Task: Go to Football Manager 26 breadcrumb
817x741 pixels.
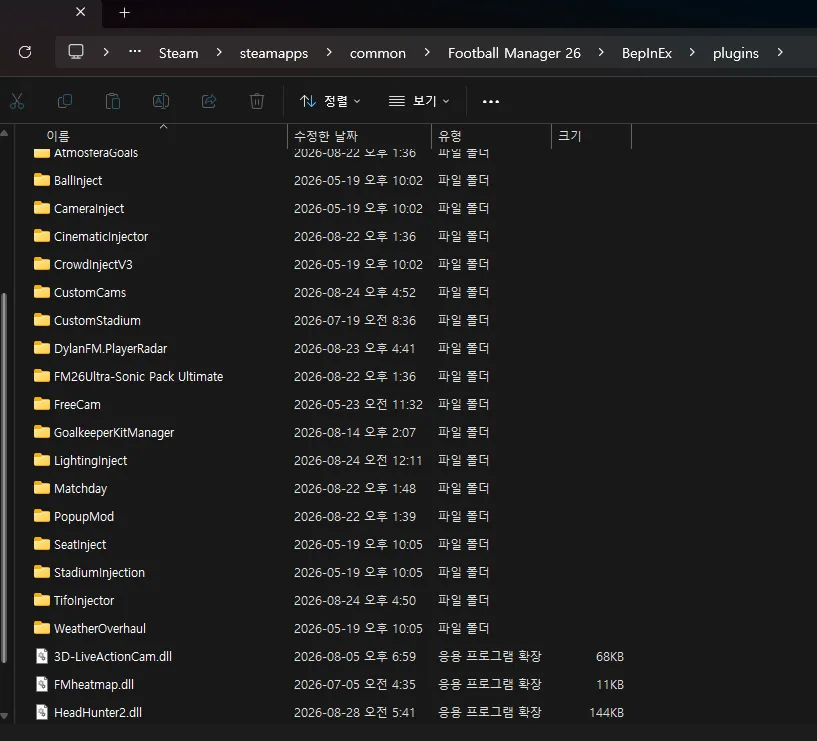Action: tap(514, 53)
